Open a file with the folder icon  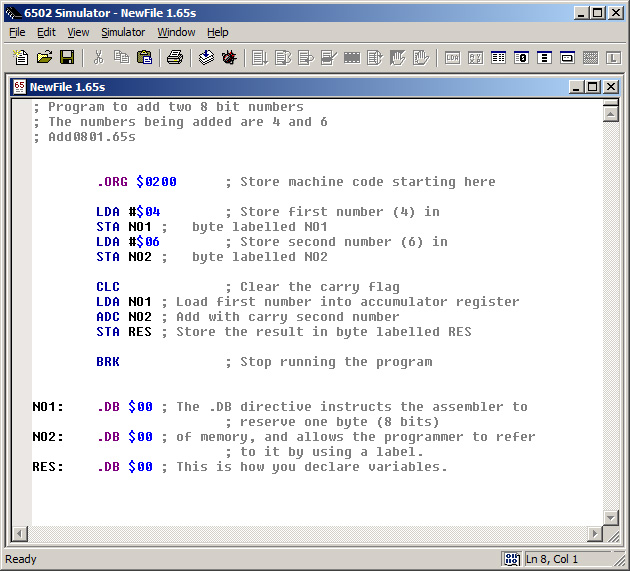point(44,58)
